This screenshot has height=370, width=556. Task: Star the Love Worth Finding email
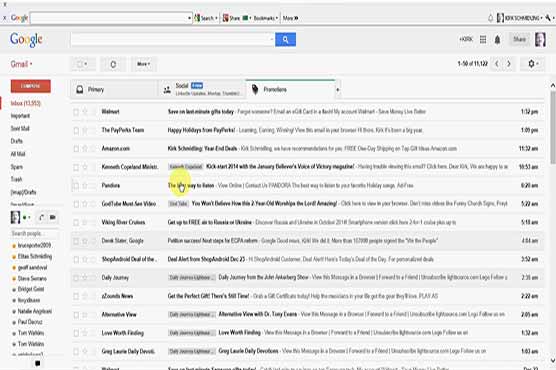(x=85, y=333)
